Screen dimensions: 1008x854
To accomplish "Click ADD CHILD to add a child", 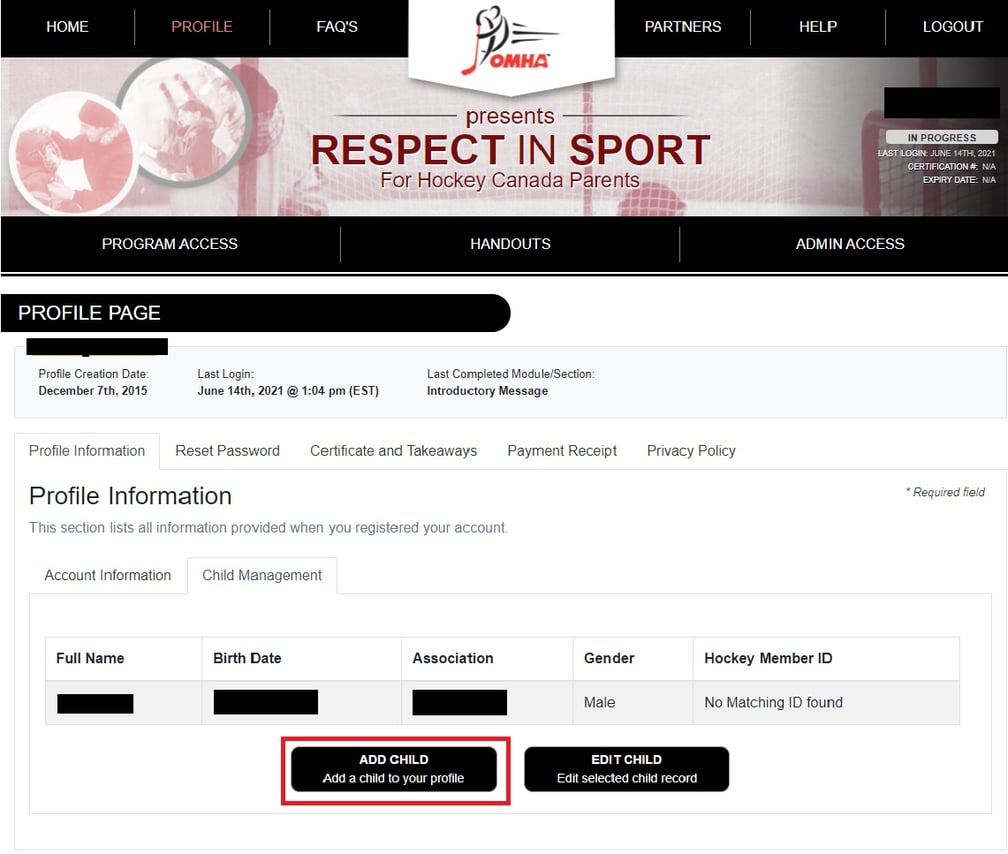I will [394, 769].
